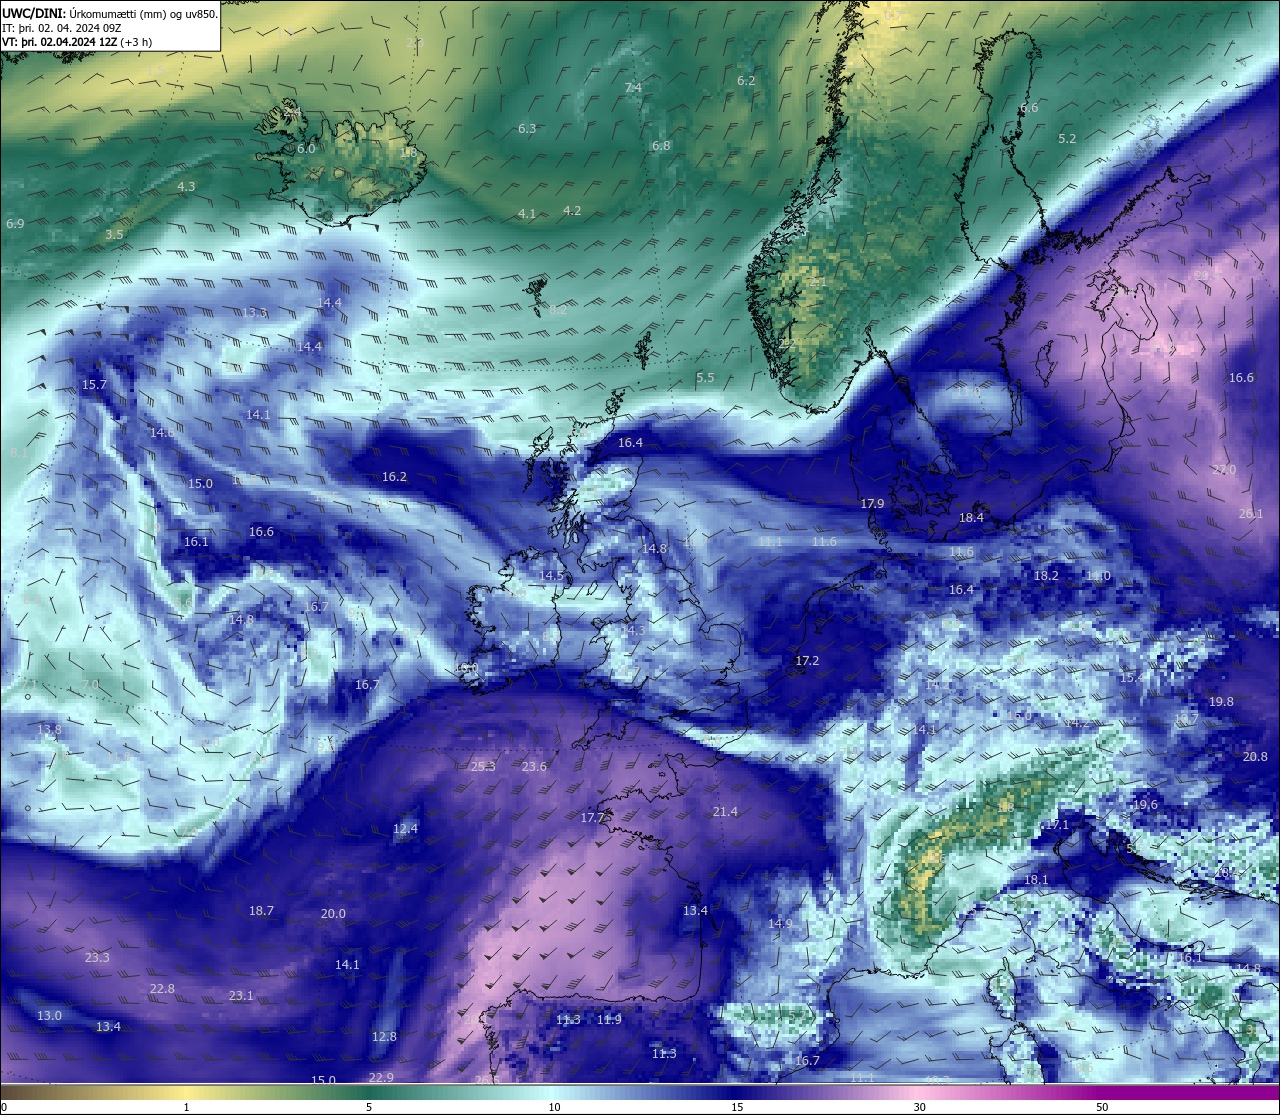Click the 18.2 value on the map
This screenshot has width=1280, height=1115.
(1046, 575)
